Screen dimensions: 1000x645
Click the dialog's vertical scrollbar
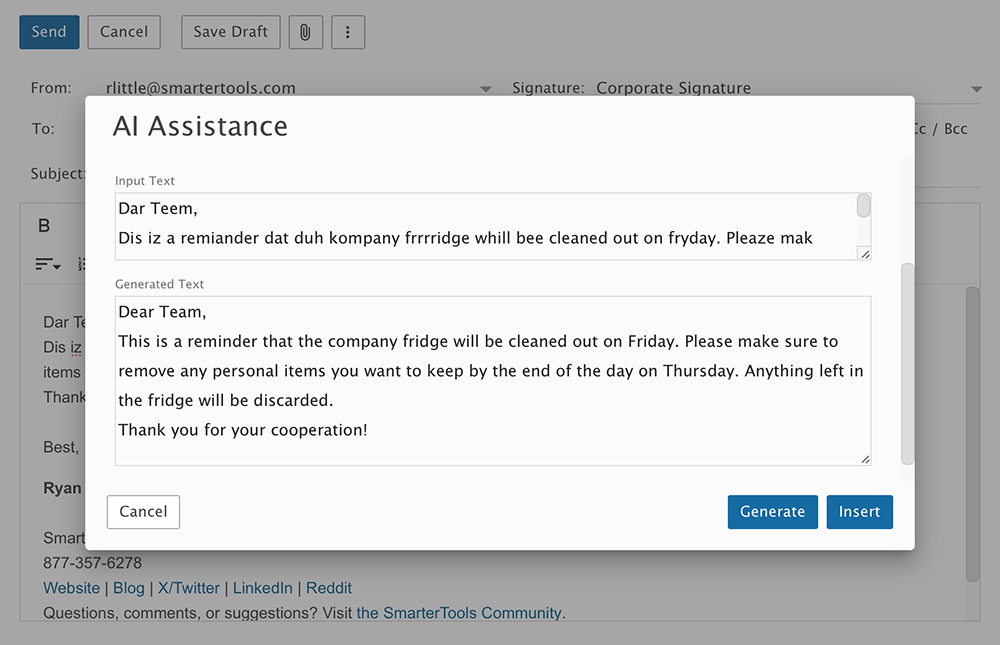[908, 364]
